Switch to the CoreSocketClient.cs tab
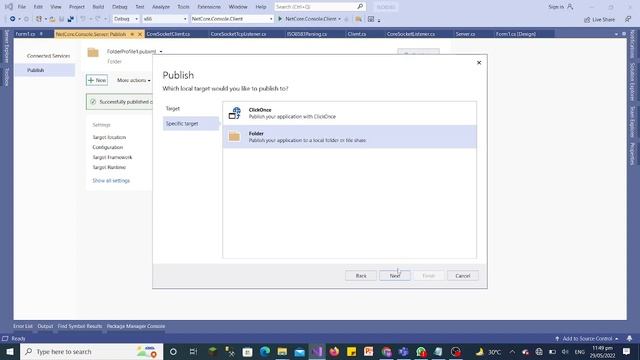The width and height of the screenshot is (640, 360). tap(168, 34)
